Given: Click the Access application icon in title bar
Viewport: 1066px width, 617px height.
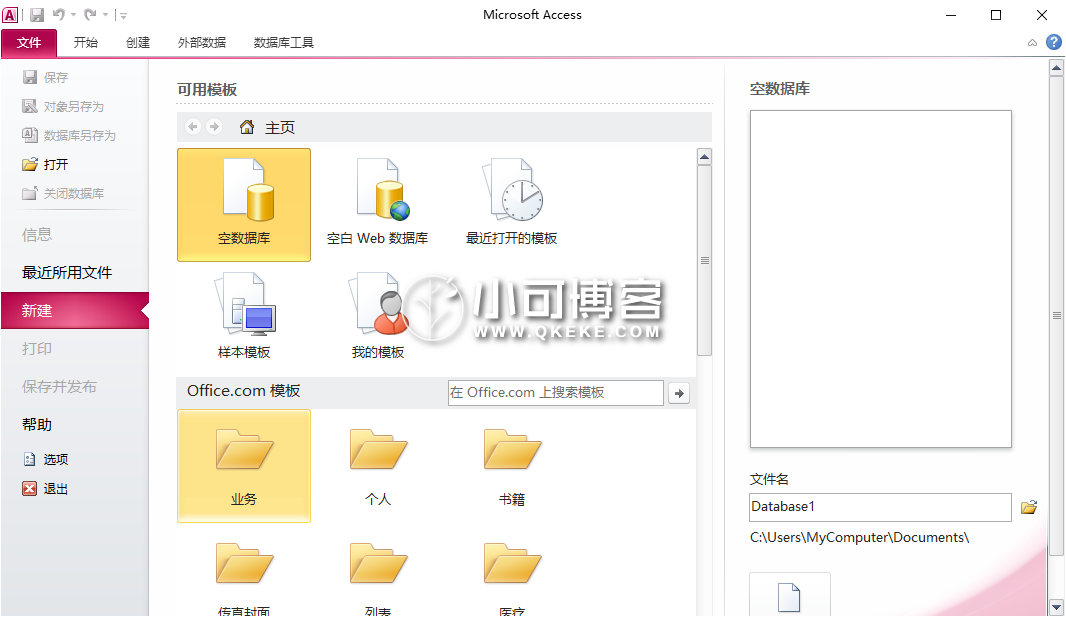Looking at the screenshot, I should click(10, 14).
